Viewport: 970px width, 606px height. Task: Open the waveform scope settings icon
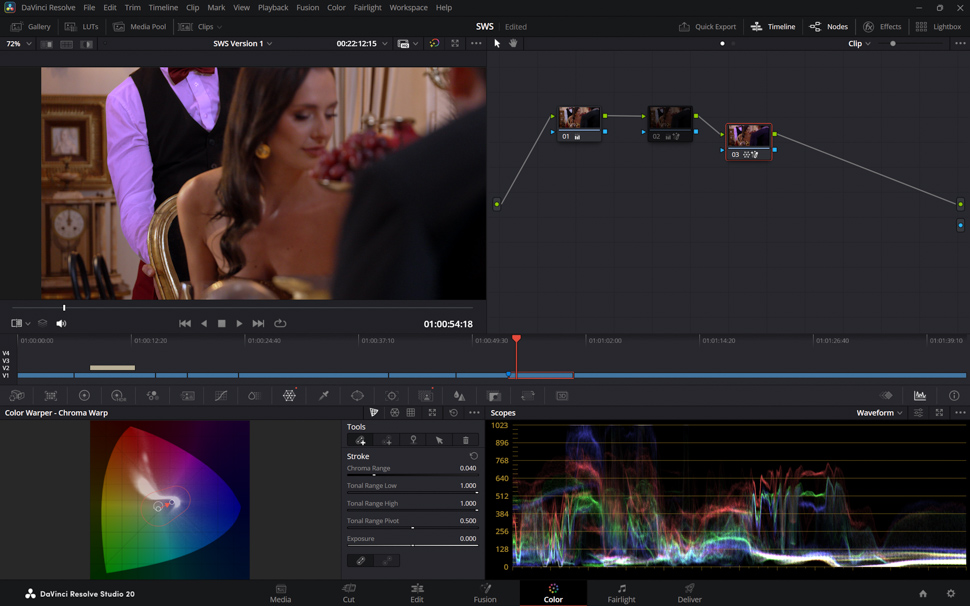(918, 413)
